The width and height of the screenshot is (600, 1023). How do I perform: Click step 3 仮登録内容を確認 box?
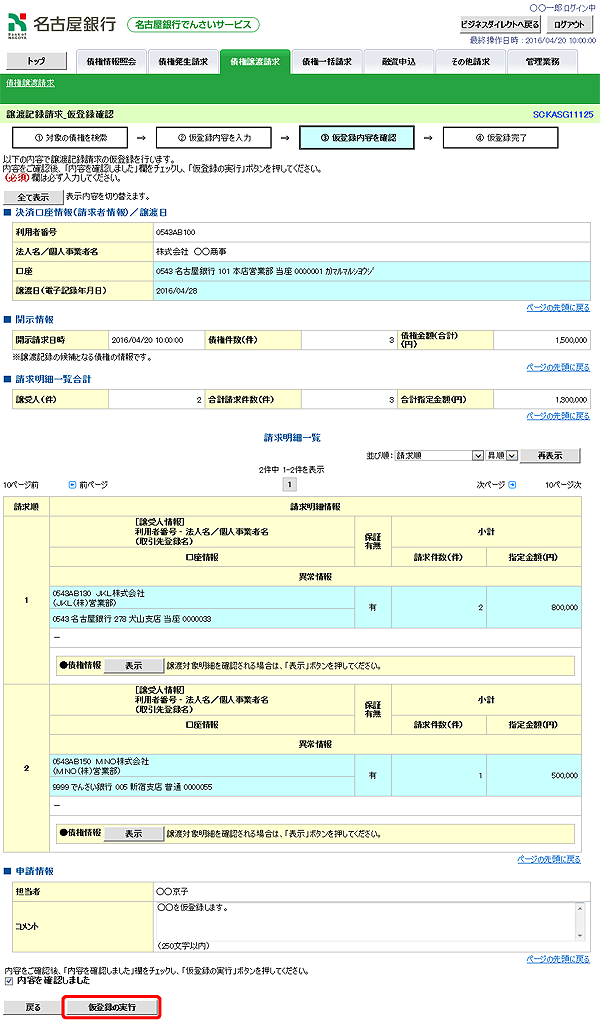[357, 138]
